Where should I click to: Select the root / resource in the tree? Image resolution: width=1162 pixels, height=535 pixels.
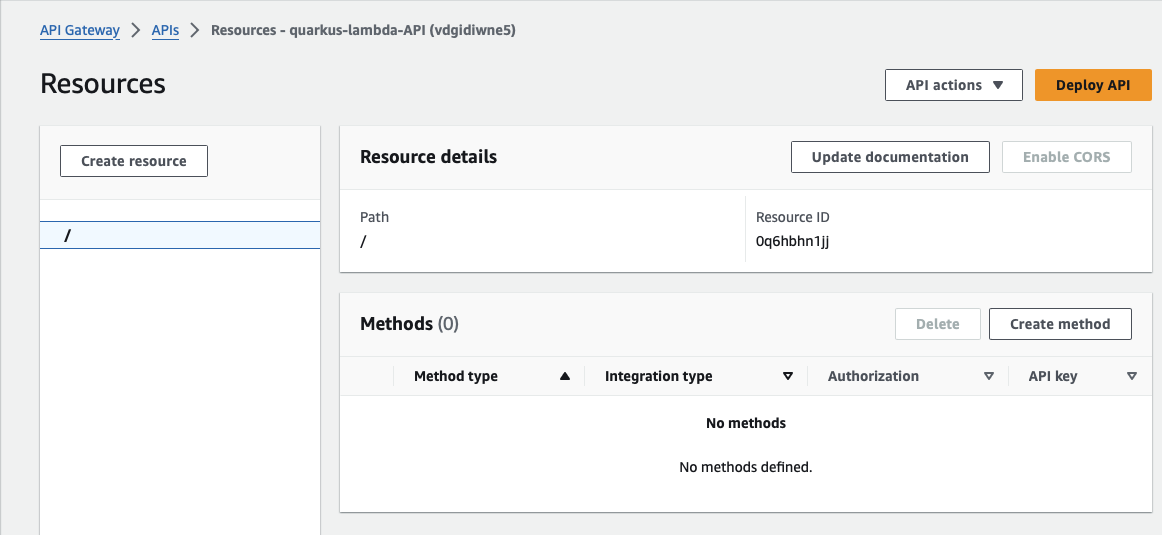[x=179, y=235]
